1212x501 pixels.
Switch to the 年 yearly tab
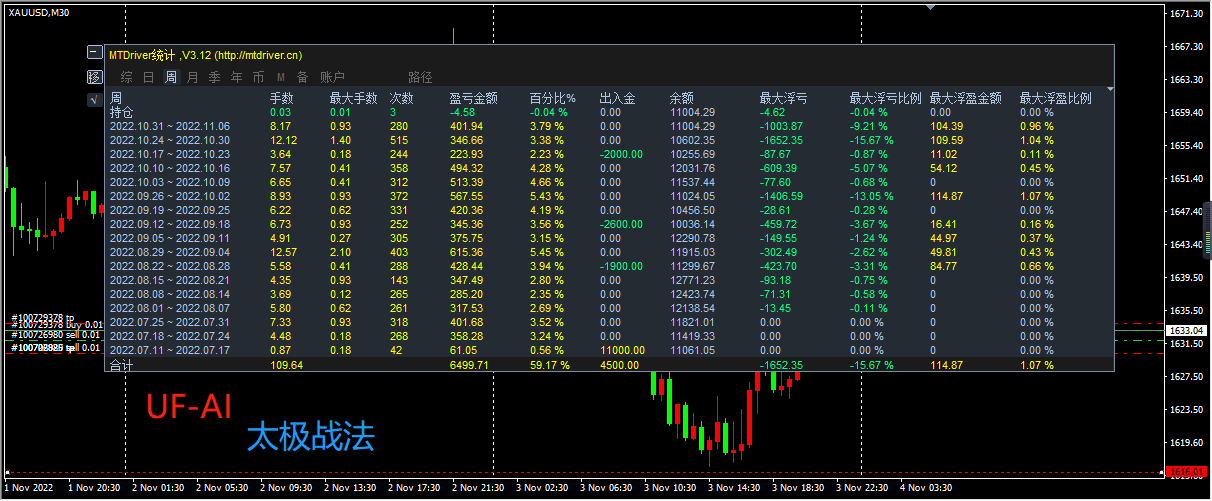pos(236,77)
